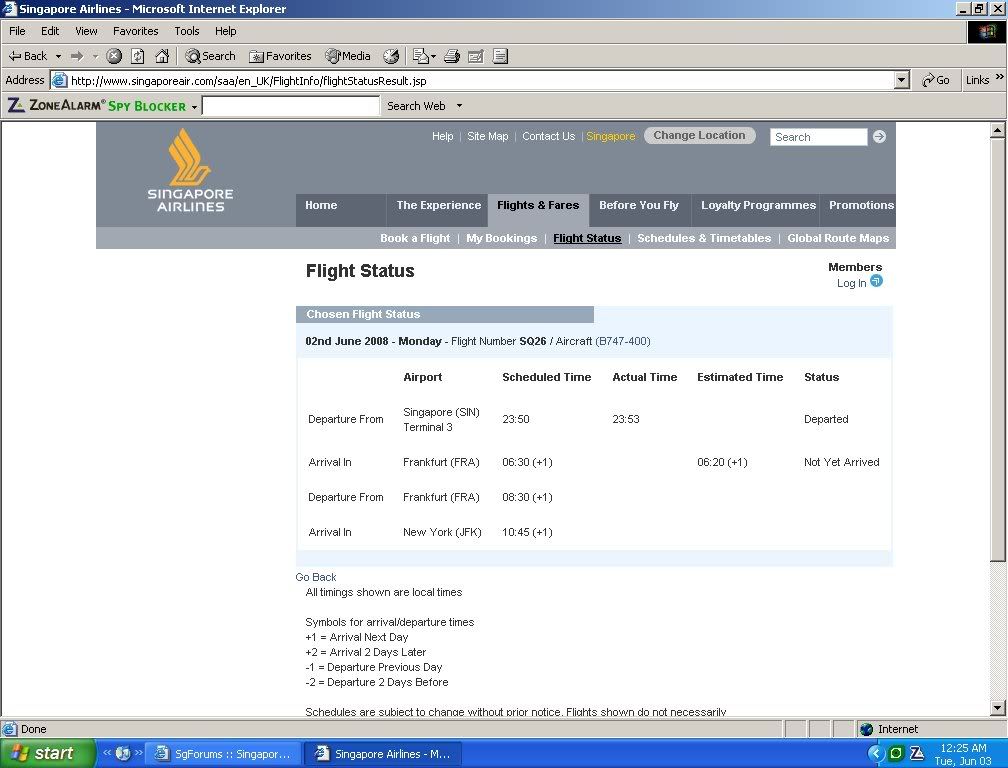Expand the Address bar dropdown arrow
The width and height of the screenshot is (1008, 768).
click(901, 80)
